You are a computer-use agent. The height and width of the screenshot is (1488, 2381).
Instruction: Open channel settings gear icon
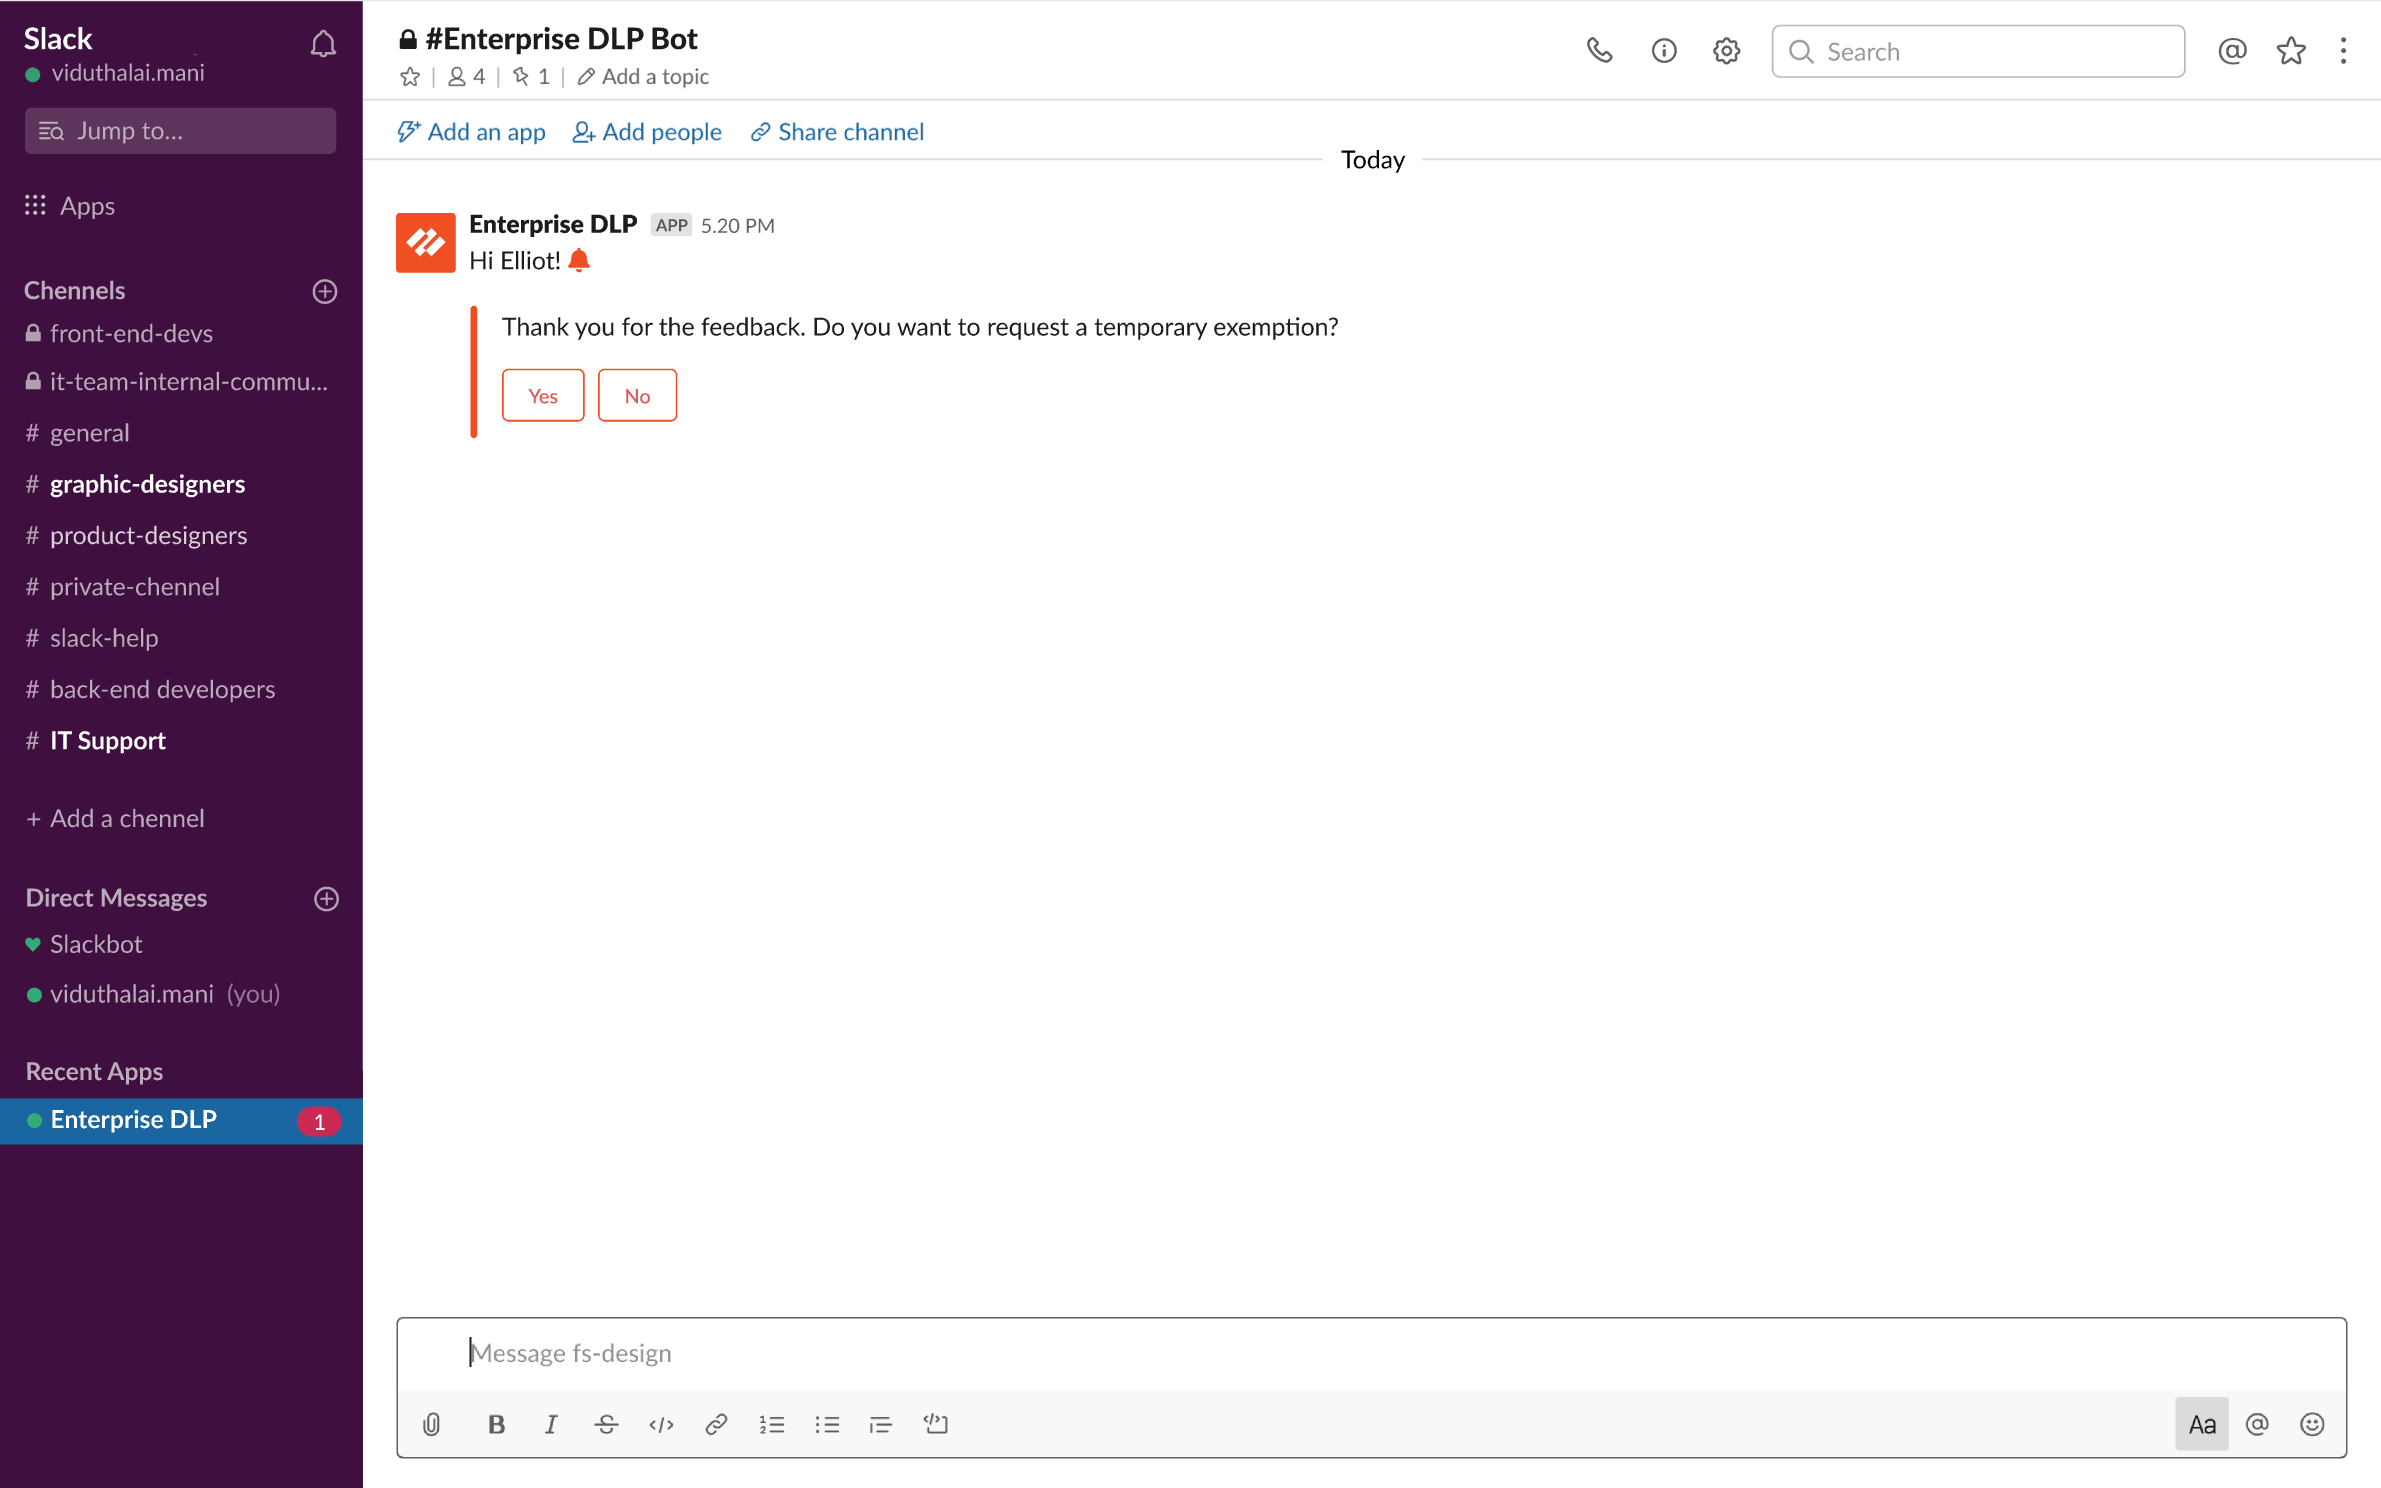point(1726,51)
